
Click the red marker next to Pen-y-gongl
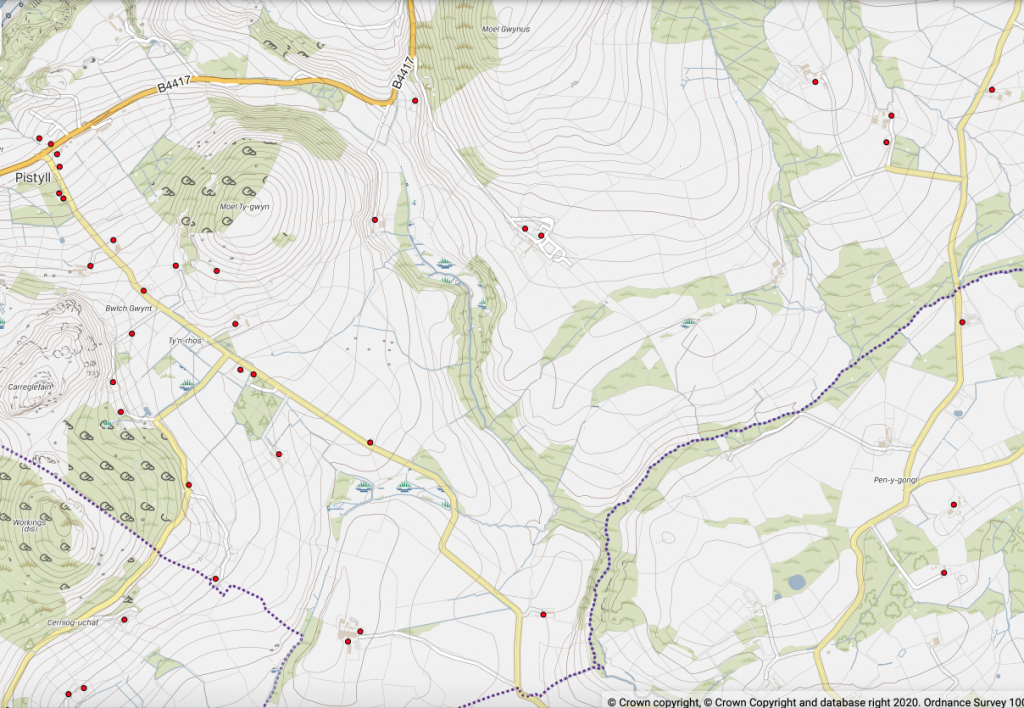pos(954,505)
